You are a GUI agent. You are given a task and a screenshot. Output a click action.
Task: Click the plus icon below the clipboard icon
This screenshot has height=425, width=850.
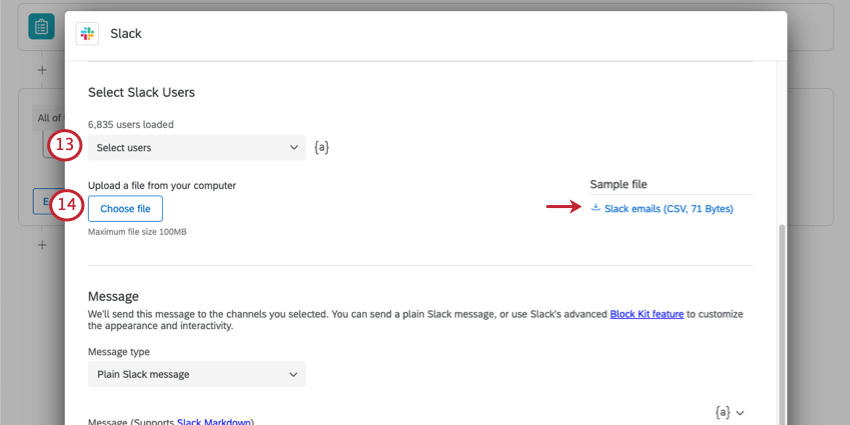pos(42,70)
